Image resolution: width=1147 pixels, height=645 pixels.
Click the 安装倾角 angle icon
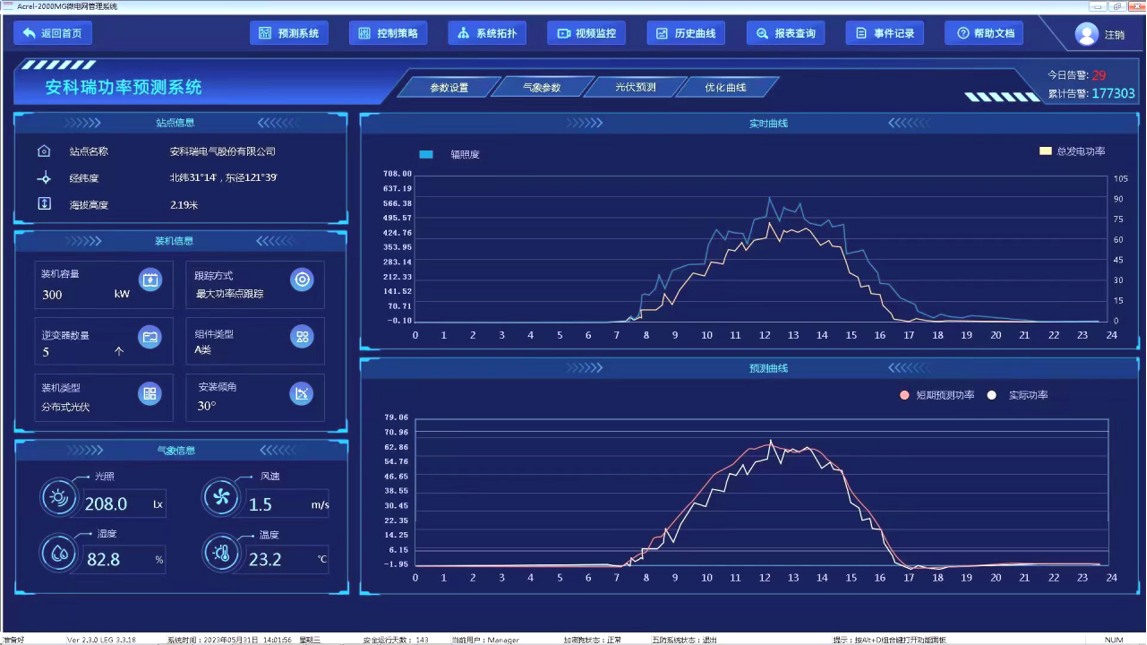click(301, 393)
